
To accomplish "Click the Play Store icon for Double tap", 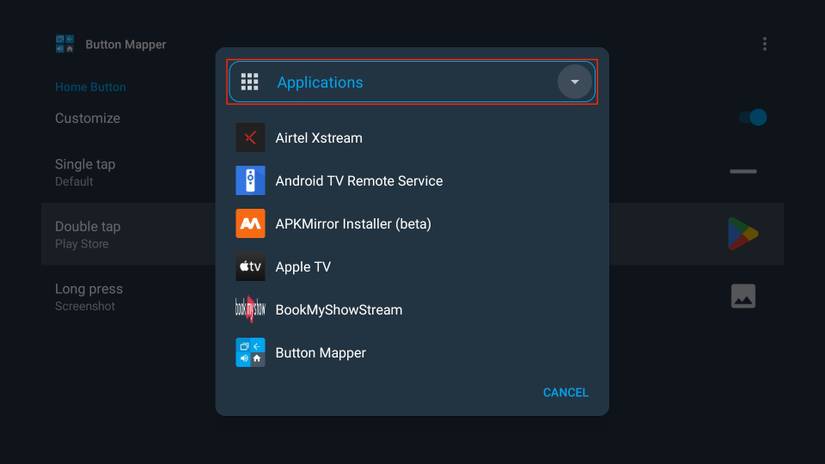I will 743,234.
